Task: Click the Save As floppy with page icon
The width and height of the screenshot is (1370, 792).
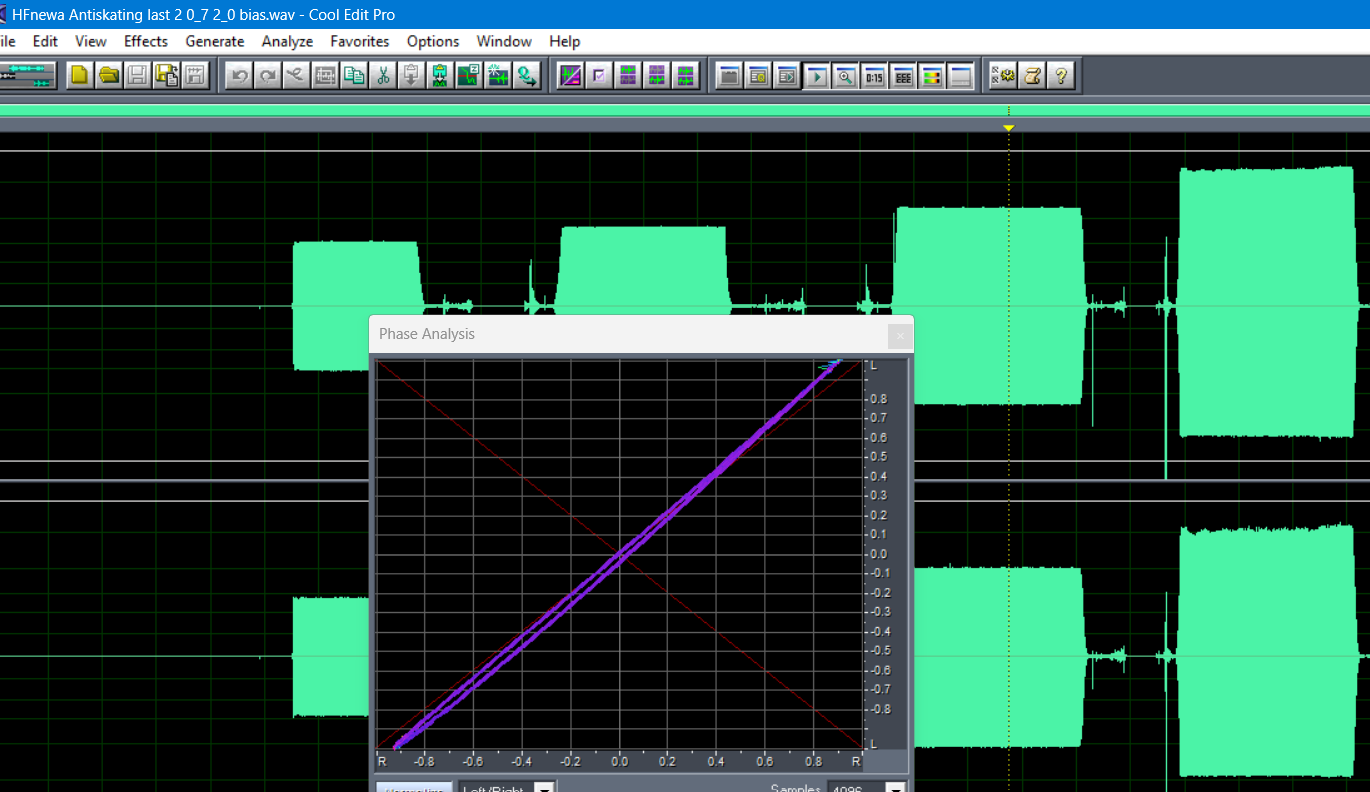Action: click(x=167, y=75)
